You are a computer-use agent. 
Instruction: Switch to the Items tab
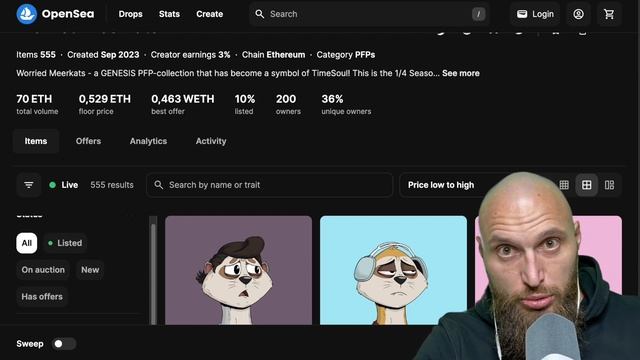click(36, 141)
